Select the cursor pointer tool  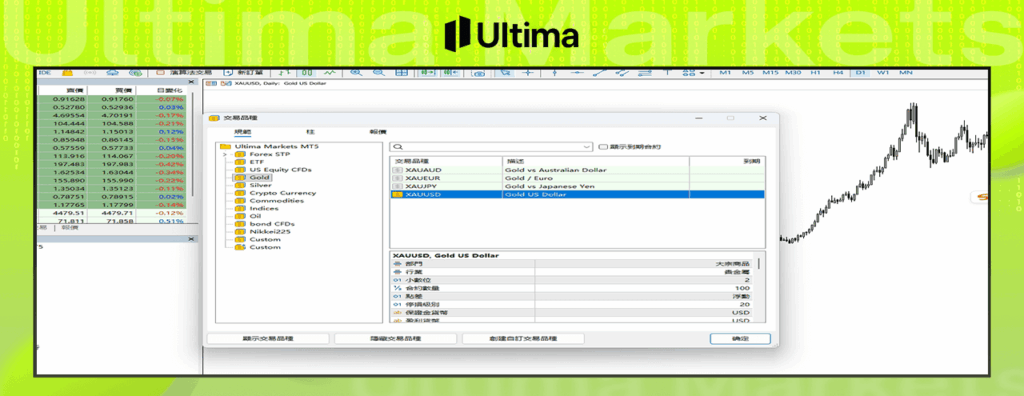click(x=505, y=73)
